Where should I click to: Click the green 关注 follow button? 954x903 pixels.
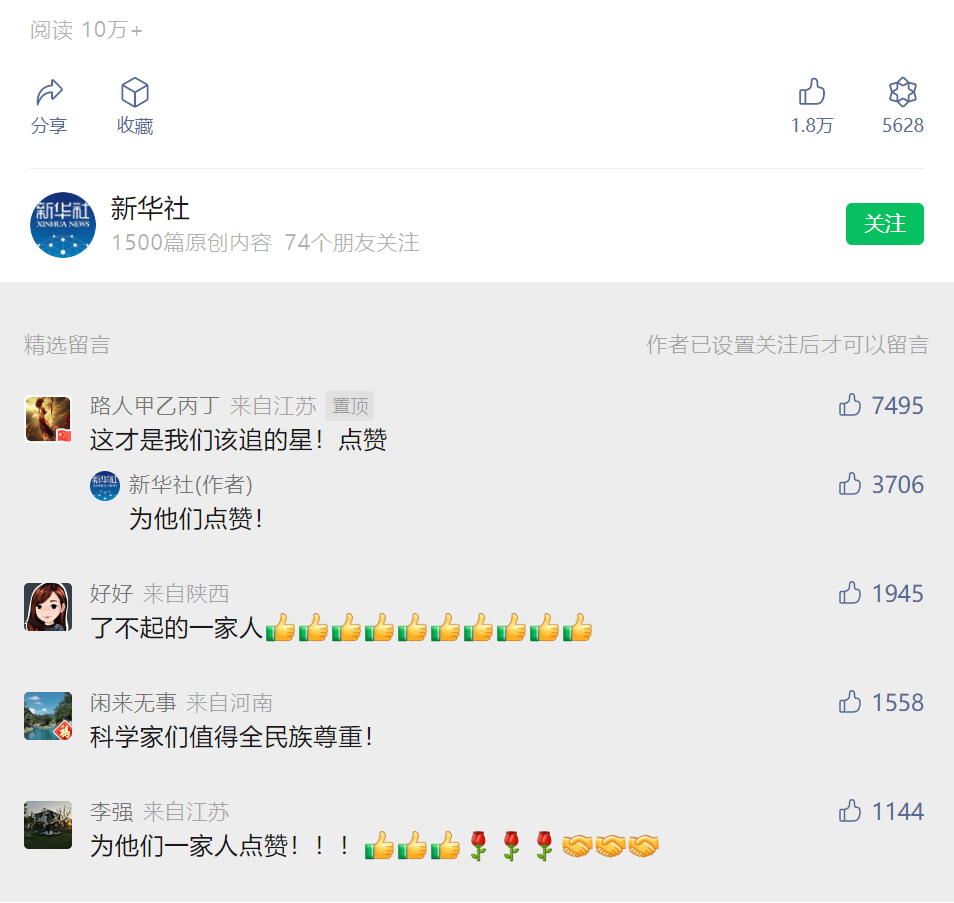pyautogui.click(x=885, y=224)
